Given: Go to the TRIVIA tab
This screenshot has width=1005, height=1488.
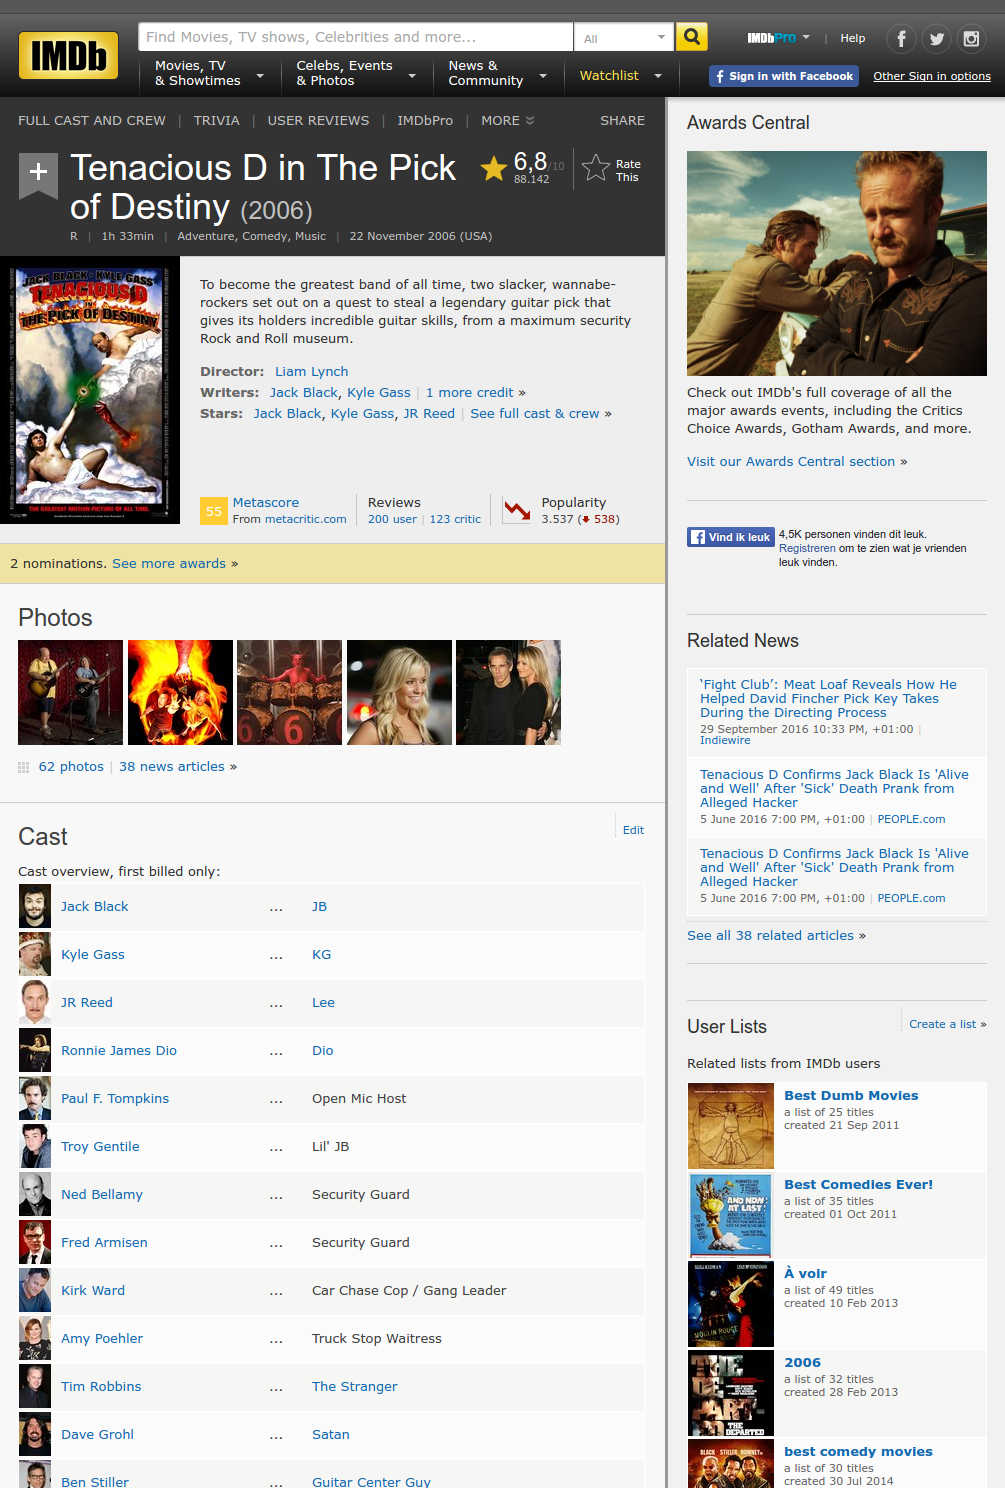Looking at the screenshot, I should tap(216, 121).
